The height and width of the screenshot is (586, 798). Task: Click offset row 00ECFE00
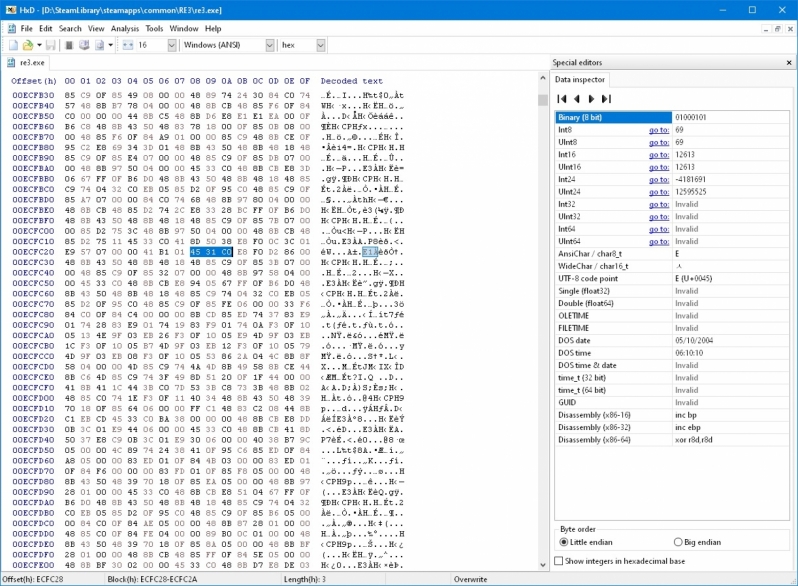34,565
